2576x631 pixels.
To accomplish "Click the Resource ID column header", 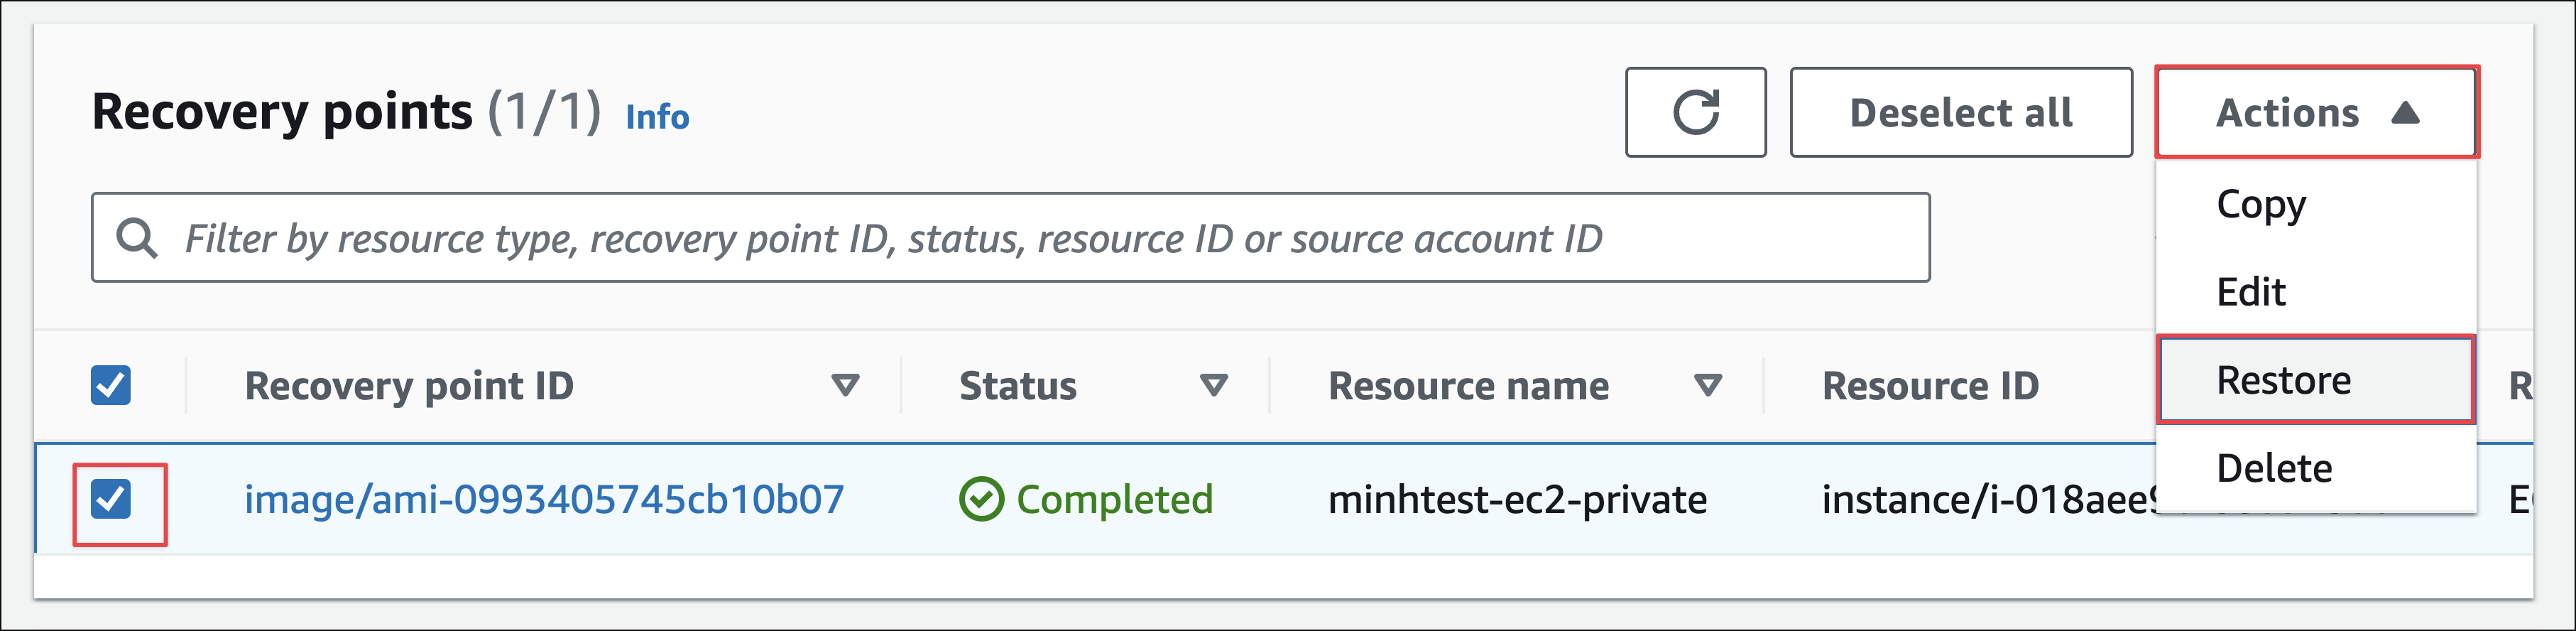I will click(x=1930, y=386).
